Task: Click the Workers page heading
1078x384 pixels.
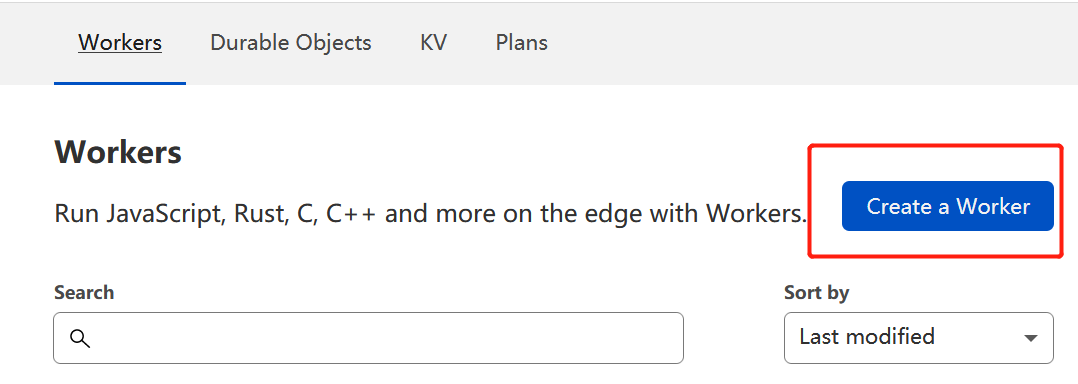Action: click(118, 153)
